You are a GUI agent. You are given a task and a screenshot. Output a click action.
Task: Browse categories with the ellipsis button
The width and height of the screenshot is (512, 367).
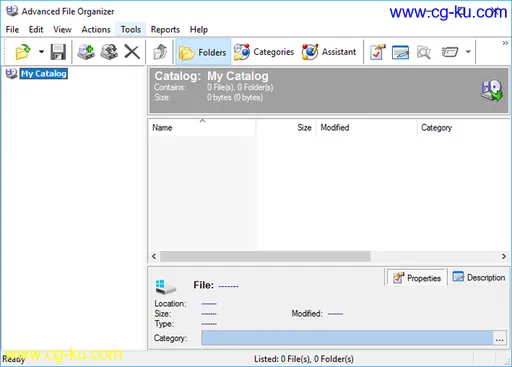[500, 338]
